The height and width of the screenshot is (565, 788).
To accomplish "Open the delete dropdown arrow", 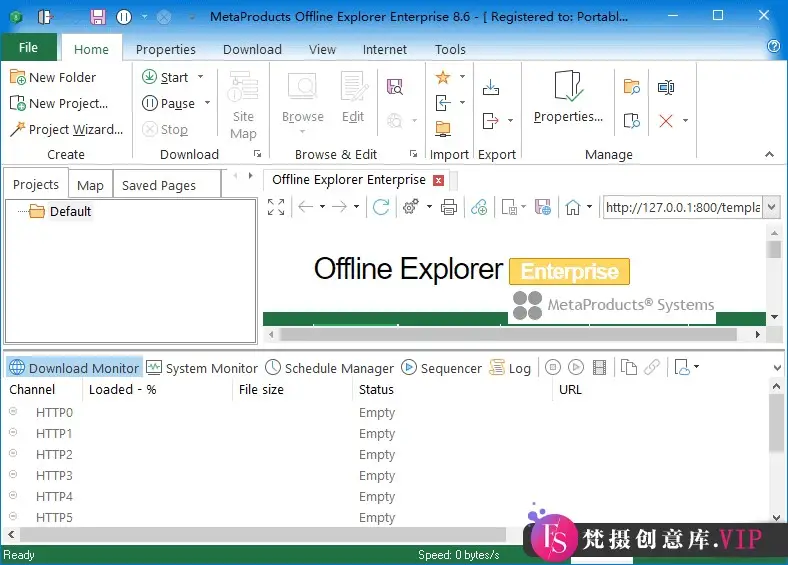I will [685, 121].
